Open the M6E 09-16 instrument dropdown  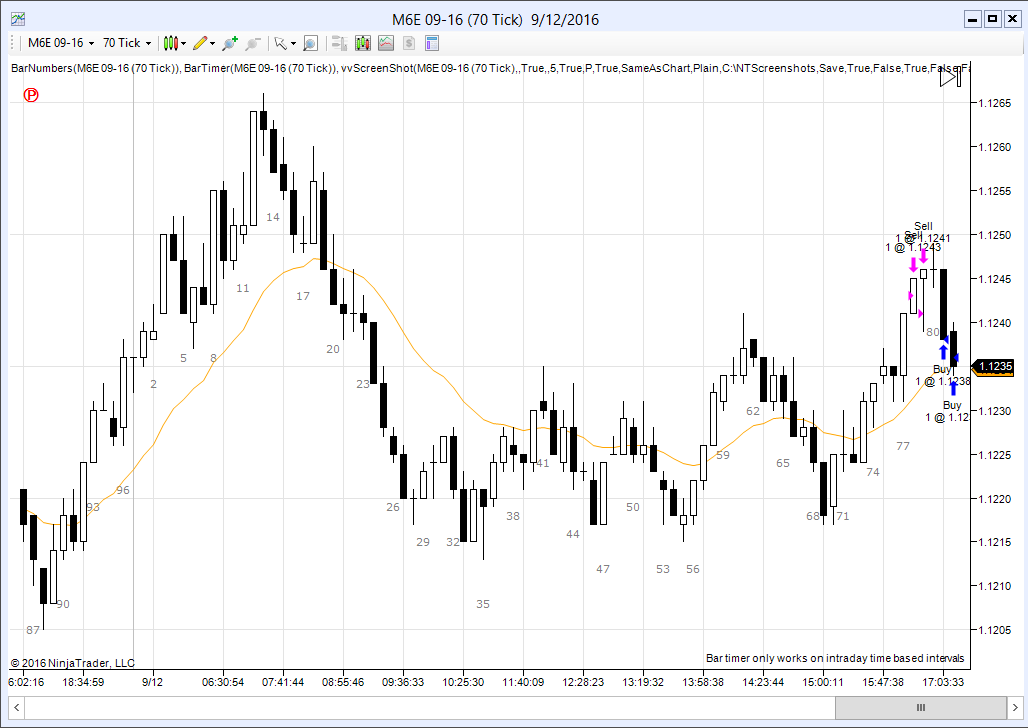point(61,43)
